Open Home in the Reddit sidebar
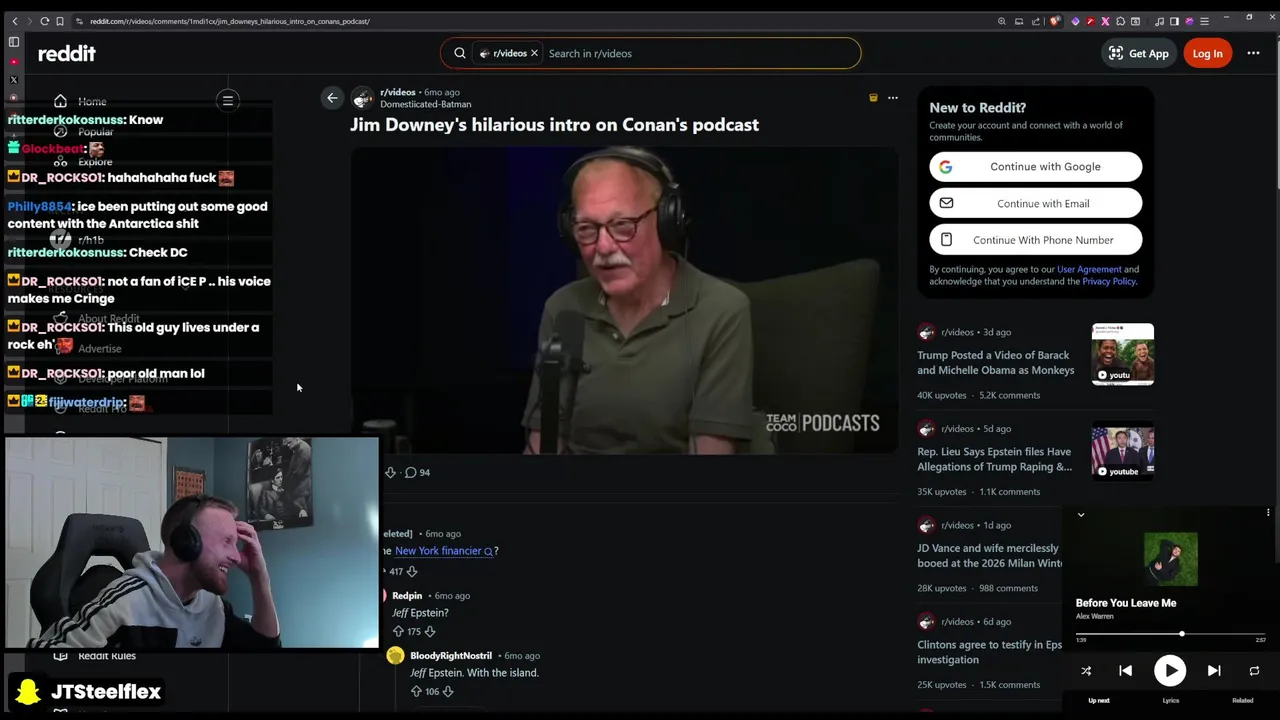Image resolution: width=1280 pixels, height=720 pixels. (92, 101)
